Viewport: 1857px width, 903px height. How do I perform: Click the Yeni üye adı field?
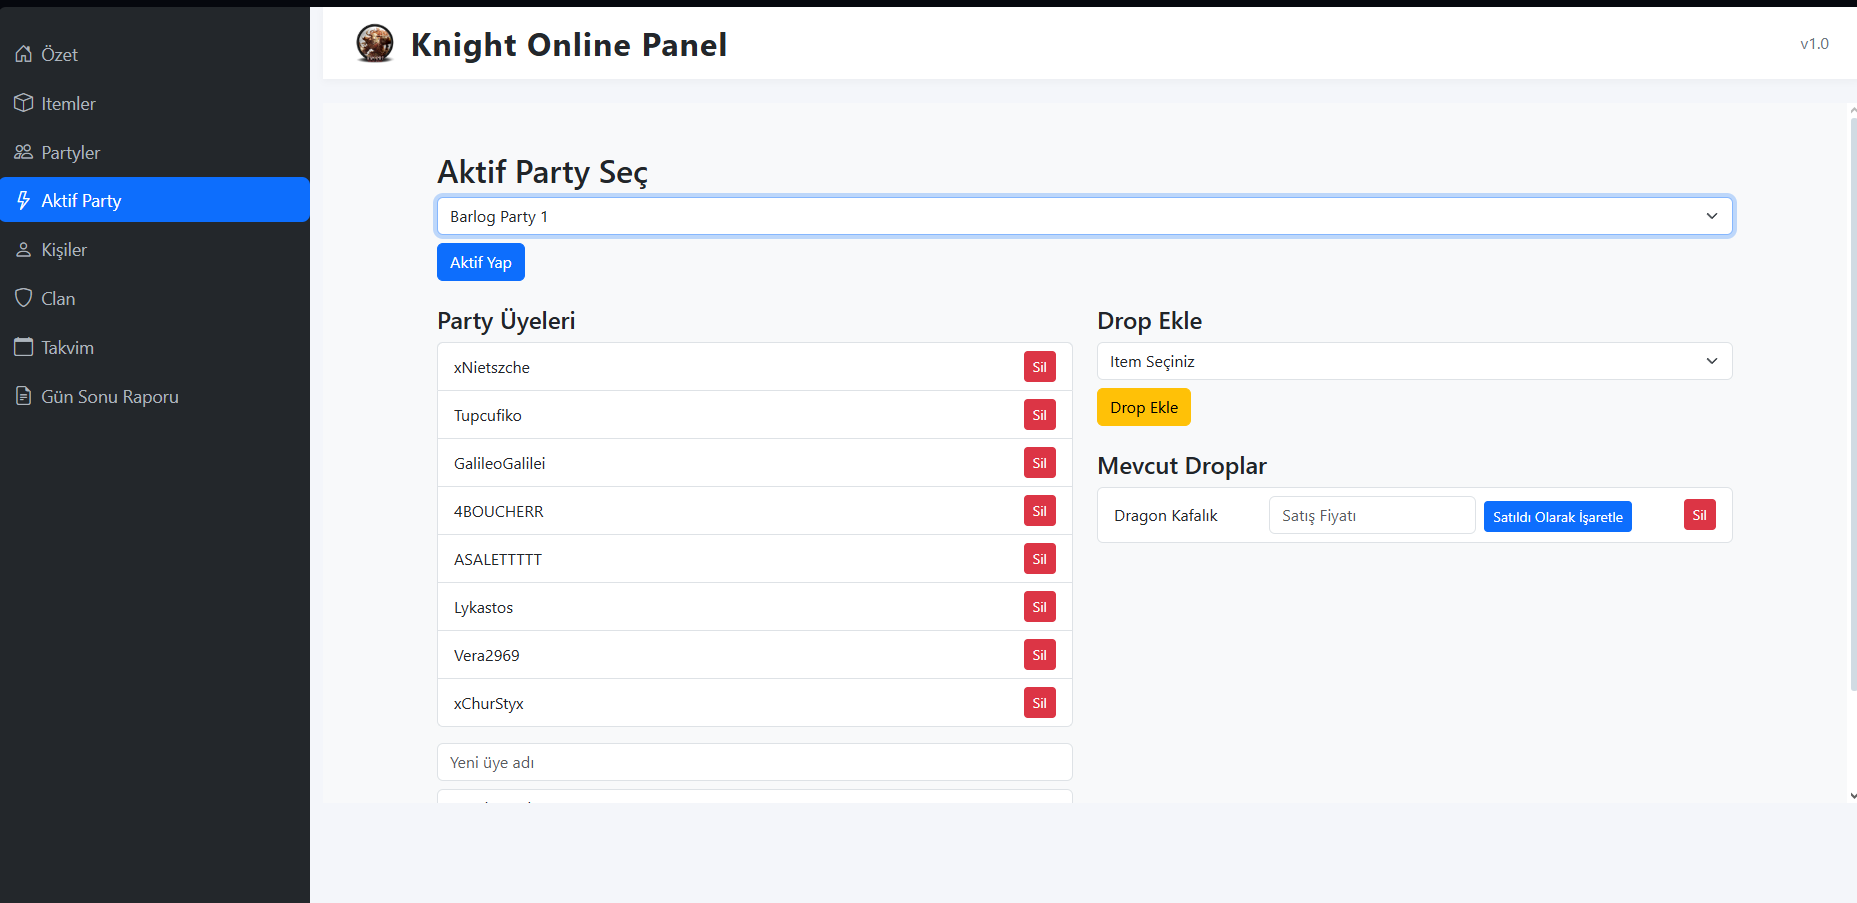click(754, 762)
